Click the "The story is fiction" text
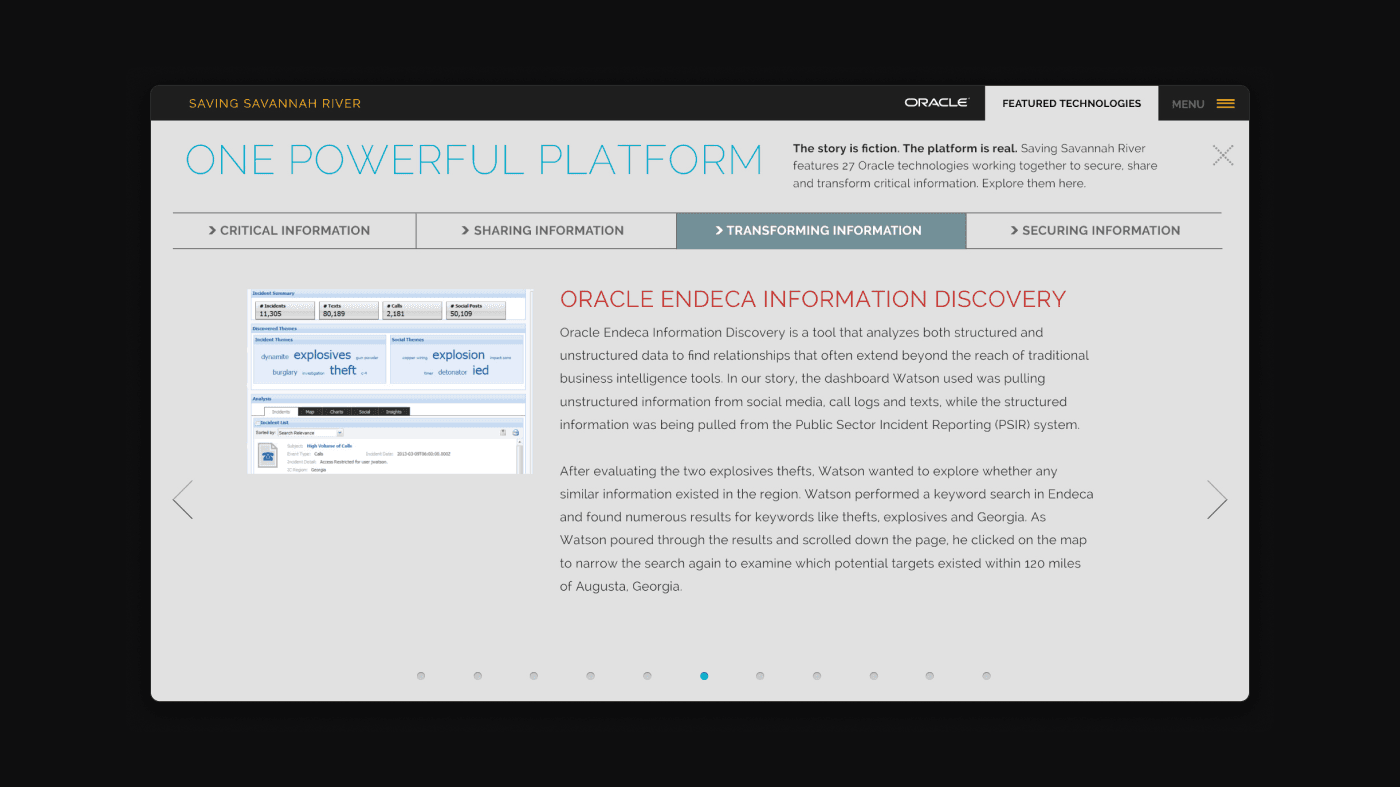Viewport: 1400px width, 787px height. click(x=846, y=148)
